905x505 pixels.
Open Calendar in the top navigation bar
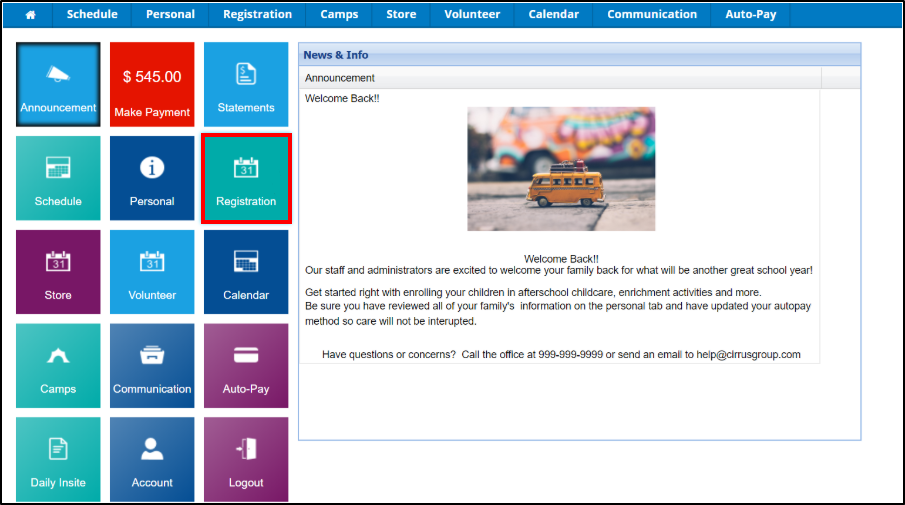tap(554, 14)
